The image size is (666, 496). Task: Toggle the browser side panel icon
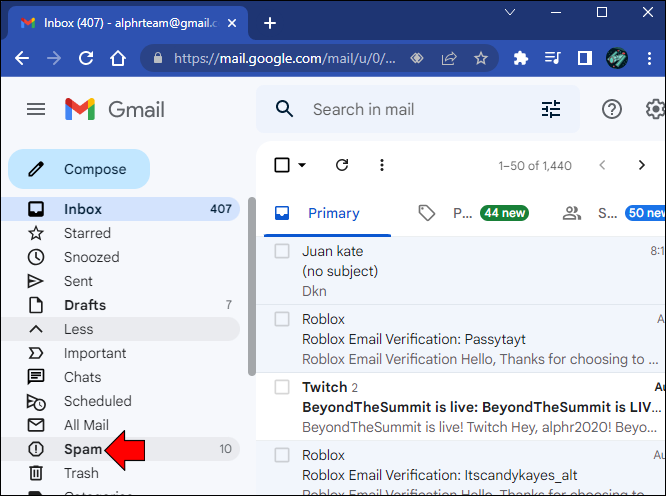coord(585,58)
